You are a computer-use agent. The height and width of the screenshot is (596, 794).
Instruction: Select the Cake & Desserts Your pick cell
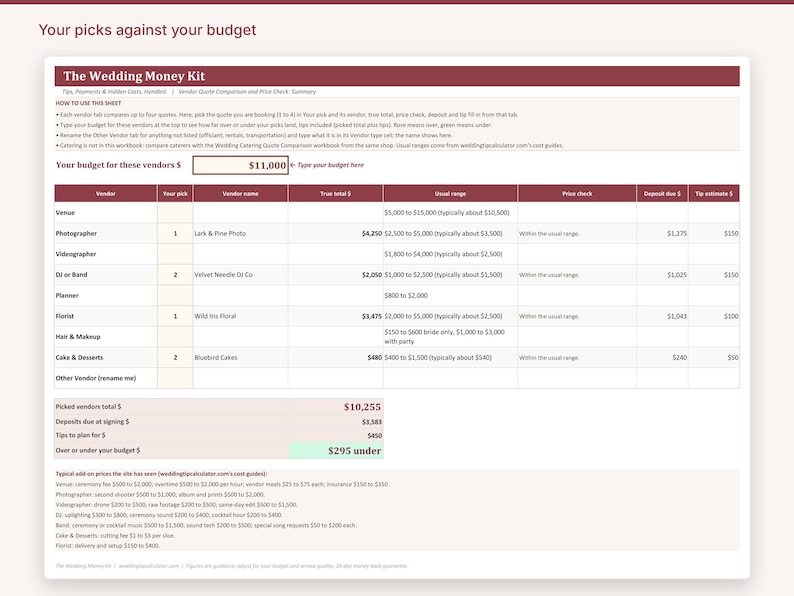[175, 357]
